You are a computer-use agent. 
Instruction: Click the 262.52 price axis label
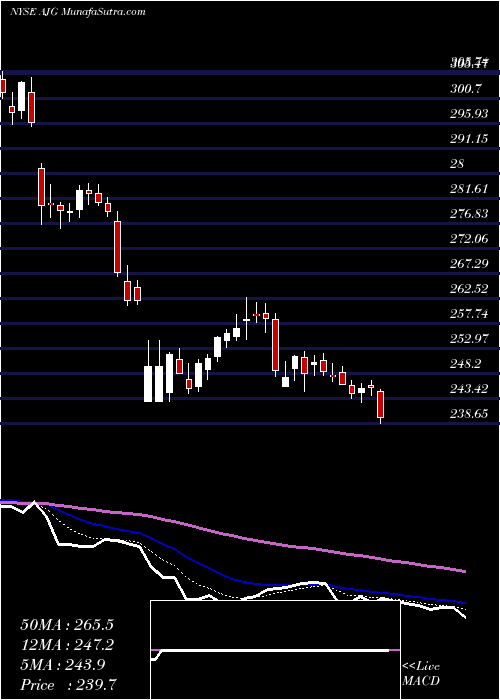tap(469, 289)
